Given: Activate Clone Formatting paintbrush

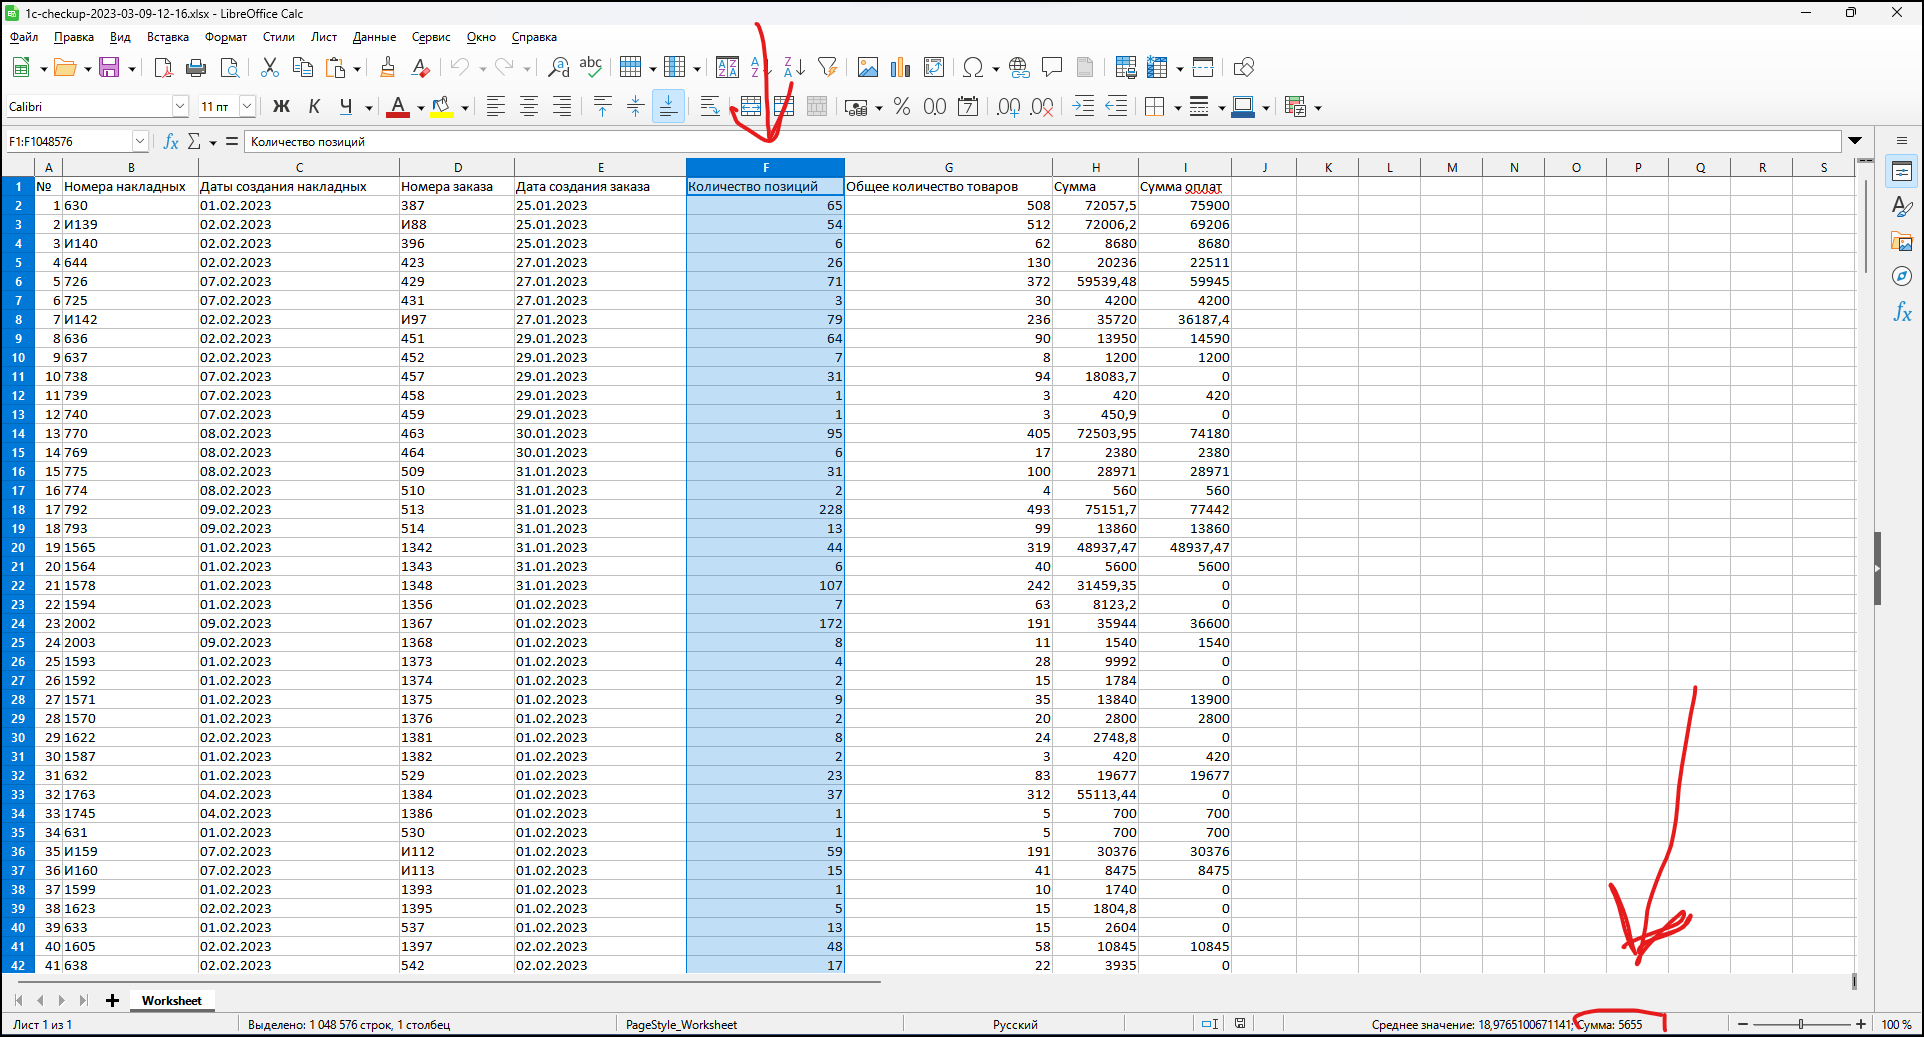Looking at the screenshot, I should tap(387, 68).
